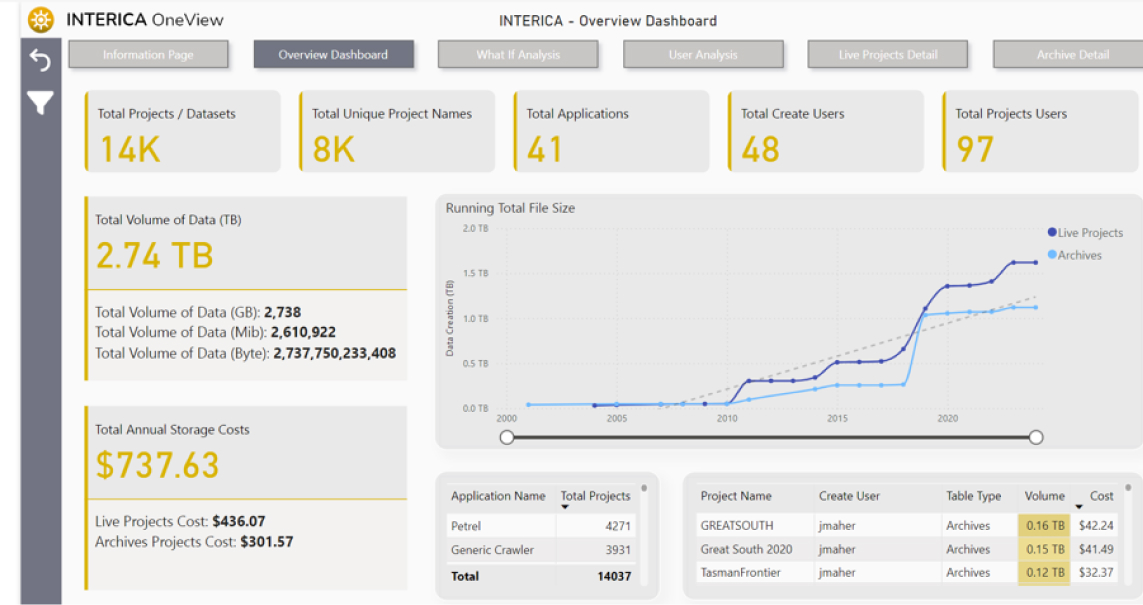The width and height of the screenshot is (1143, 605).
Task: Open Archive Detail page
Action: pos(1072,55)
